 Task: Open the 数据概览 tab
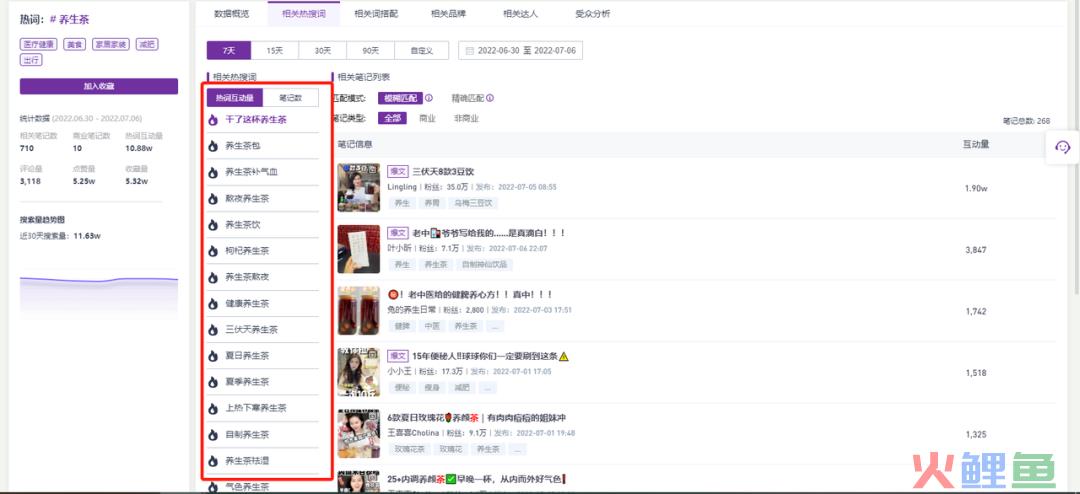(231, 14)
